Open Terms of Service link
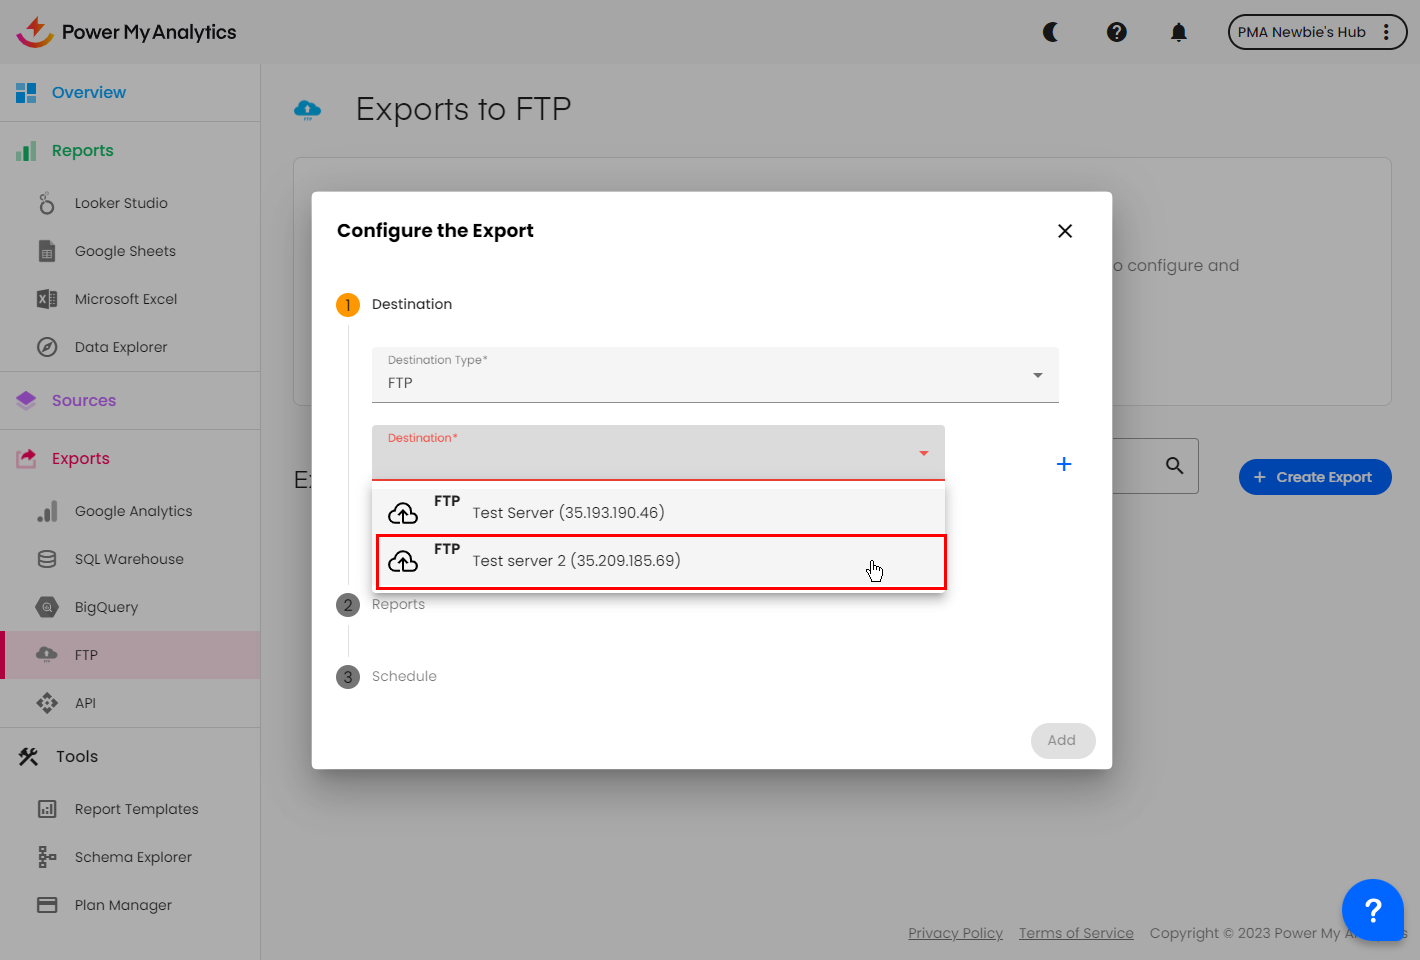This screenshot has width=1420, height=960. (x=1076, y=933)
